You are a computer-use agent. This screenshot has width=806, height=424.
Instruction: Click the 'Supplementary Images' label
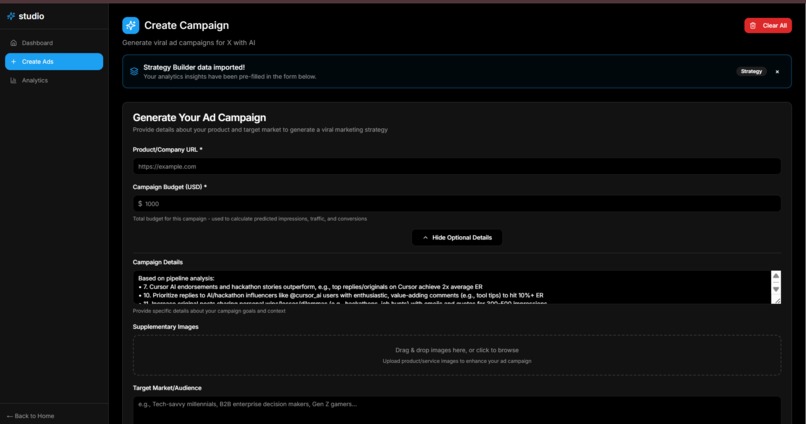click(166, 327)
